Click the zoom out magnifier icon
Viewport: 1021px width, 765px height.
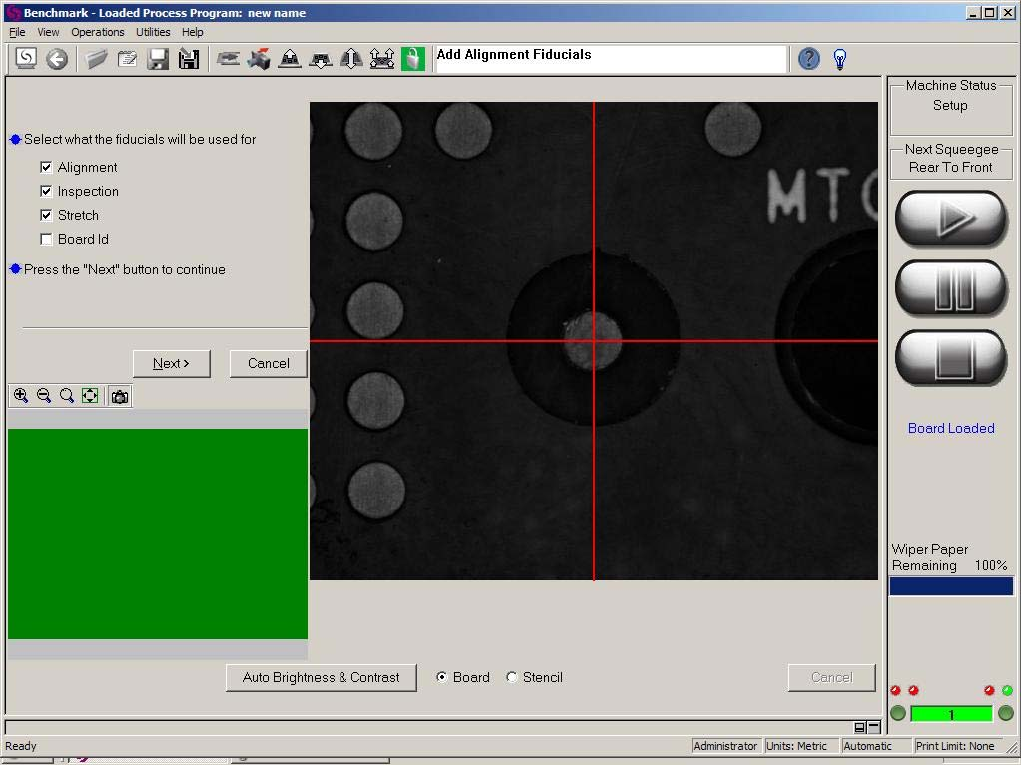pos(44,396)
